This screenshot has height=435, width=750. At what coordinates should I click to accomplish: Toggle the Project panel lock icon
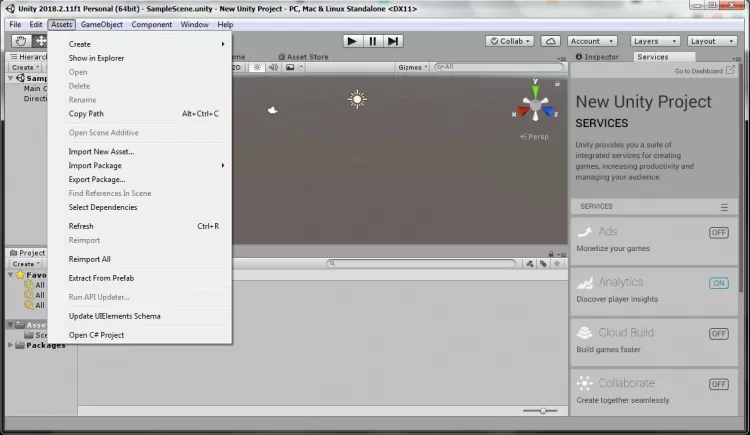[x=551, y=254]
